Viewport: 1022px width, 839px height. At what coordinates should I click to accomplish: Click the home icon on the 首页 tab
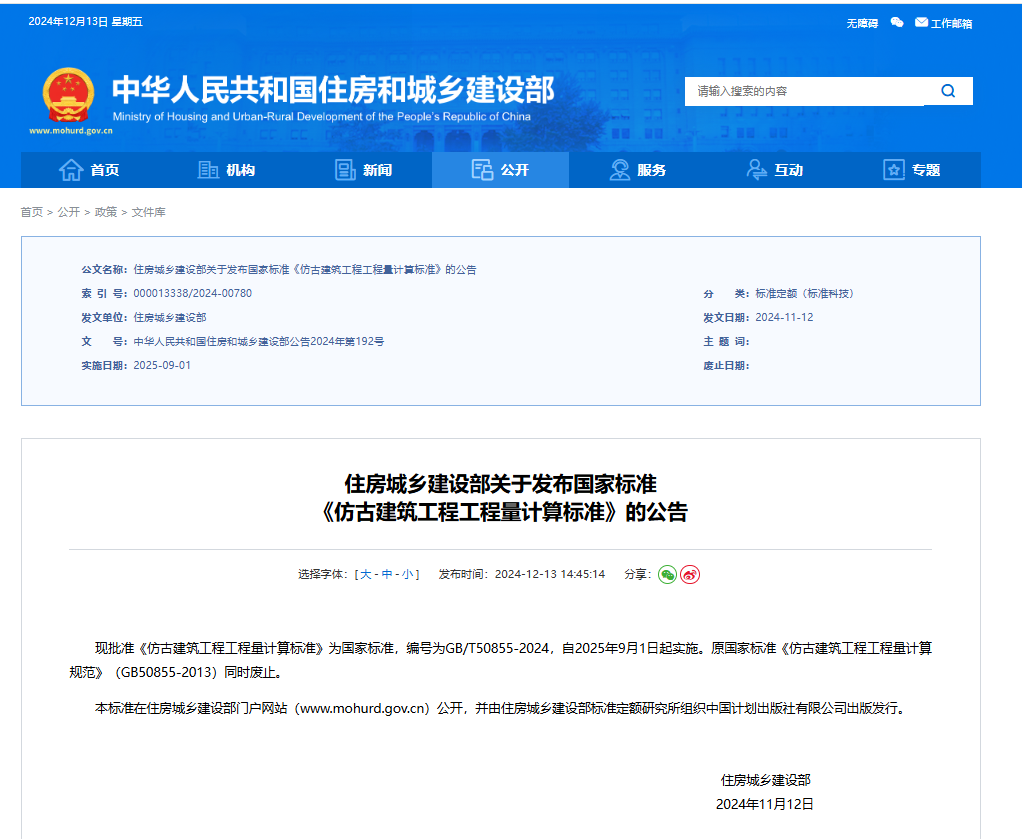pyautogui.click(x=70, y=170)
